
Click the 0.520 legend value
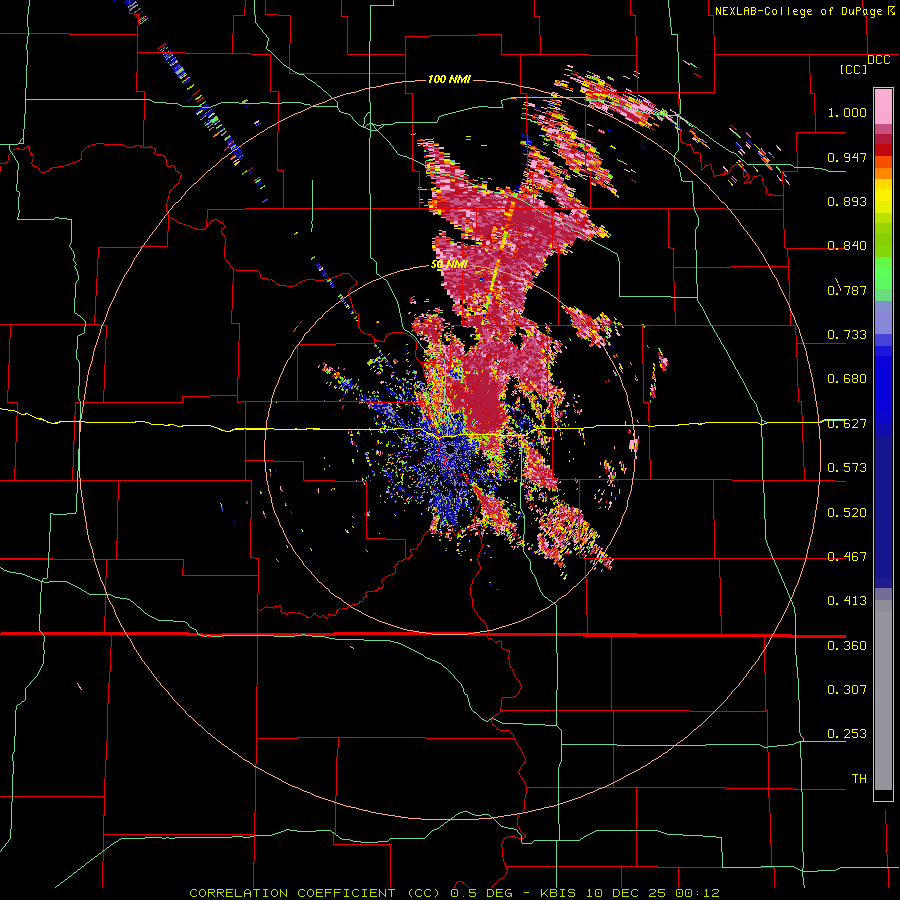(847, 513)
